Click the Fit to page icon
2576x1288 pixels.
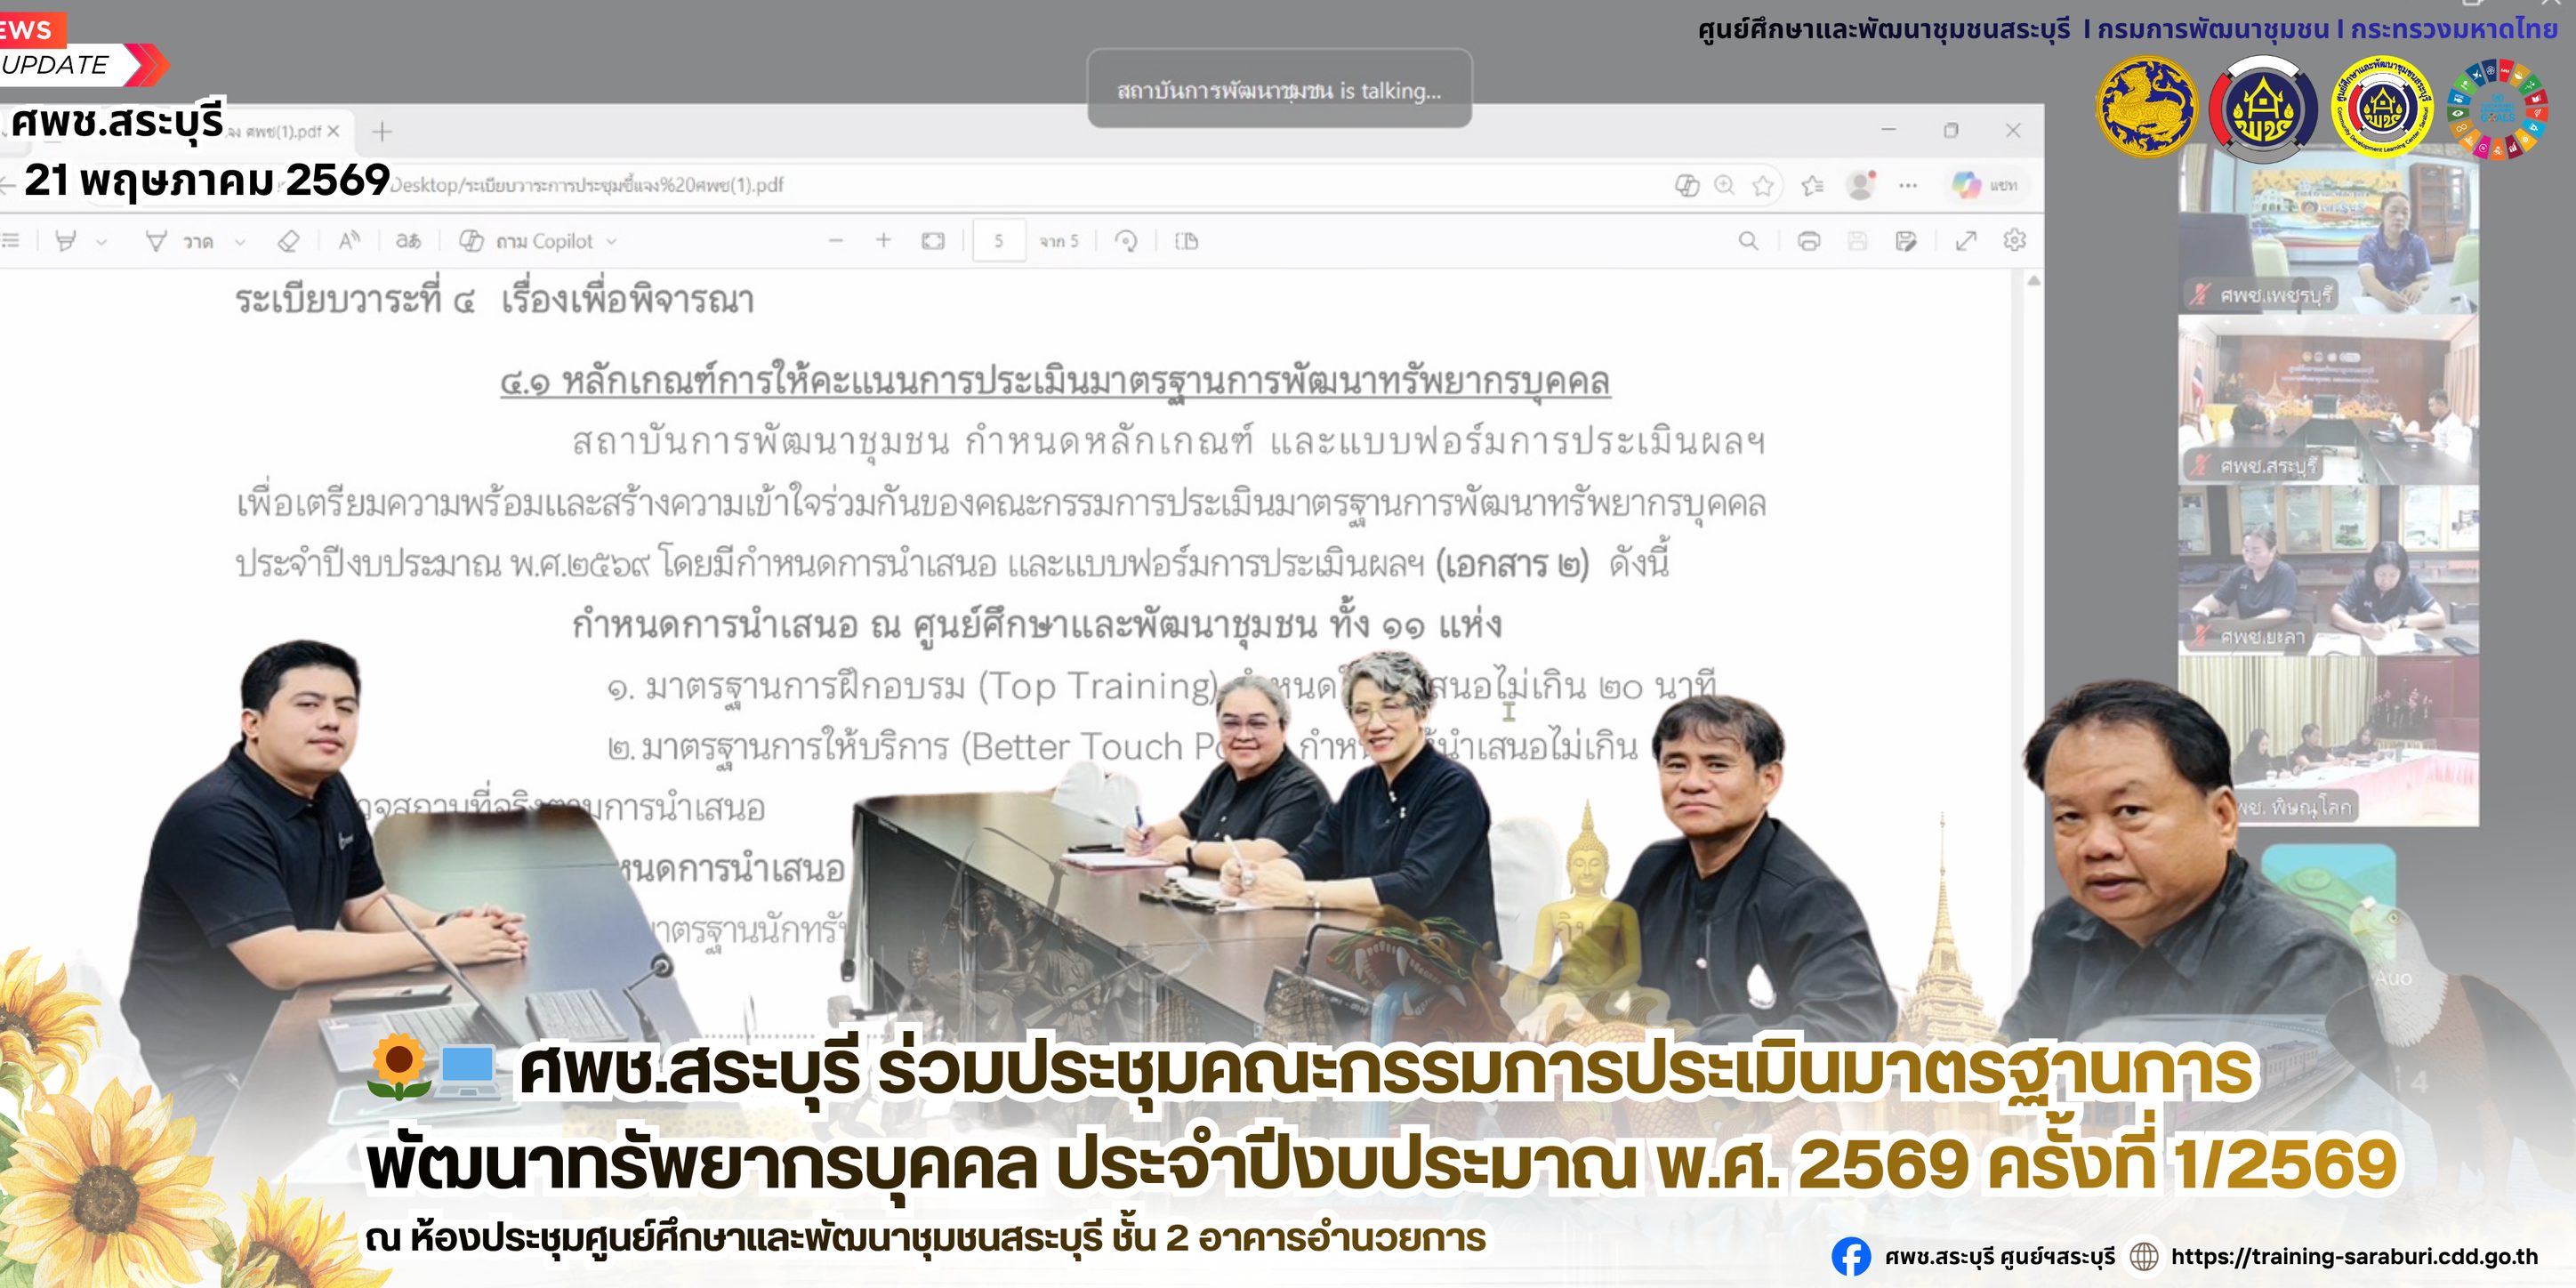[x=933, y=241]
